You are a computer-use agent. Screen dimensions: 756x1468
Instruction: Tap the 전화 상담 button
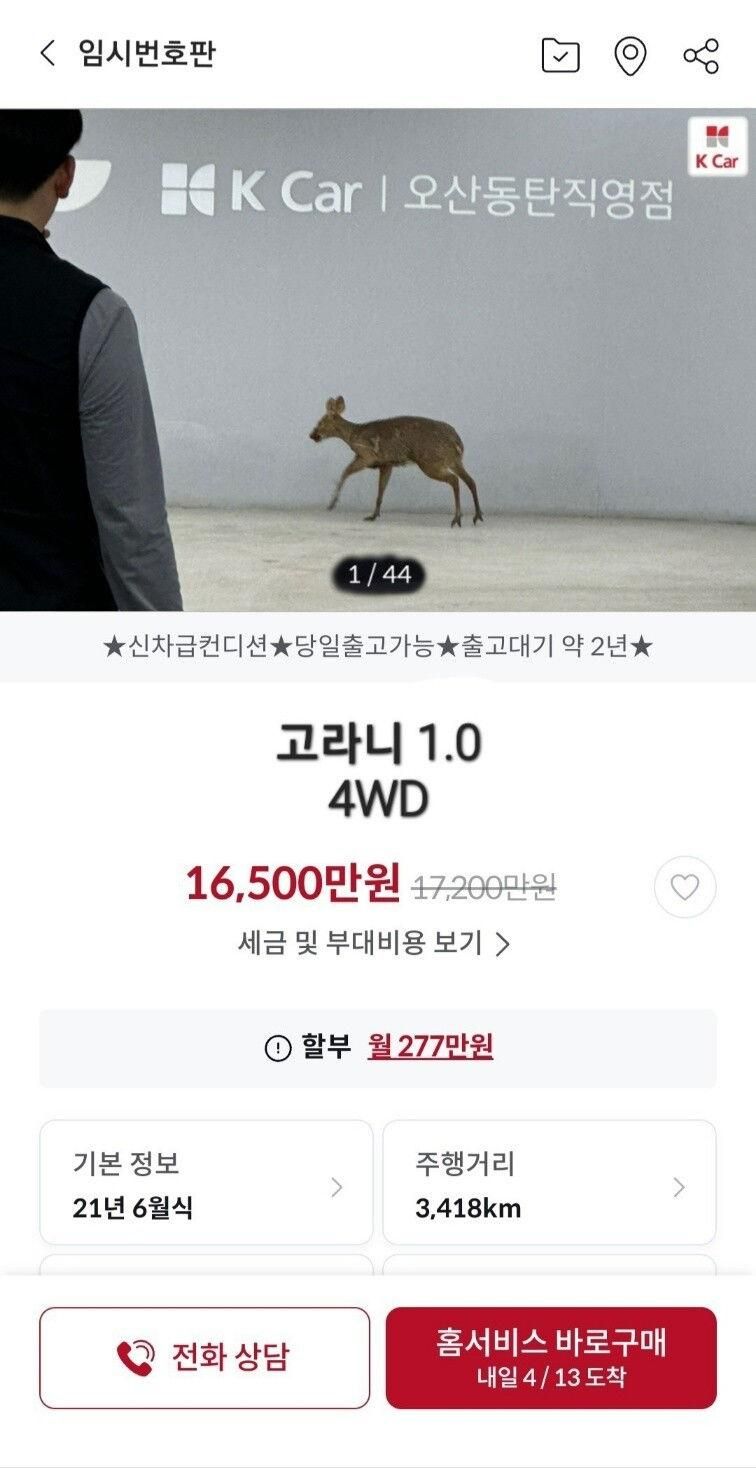[x=204, y=1357]
